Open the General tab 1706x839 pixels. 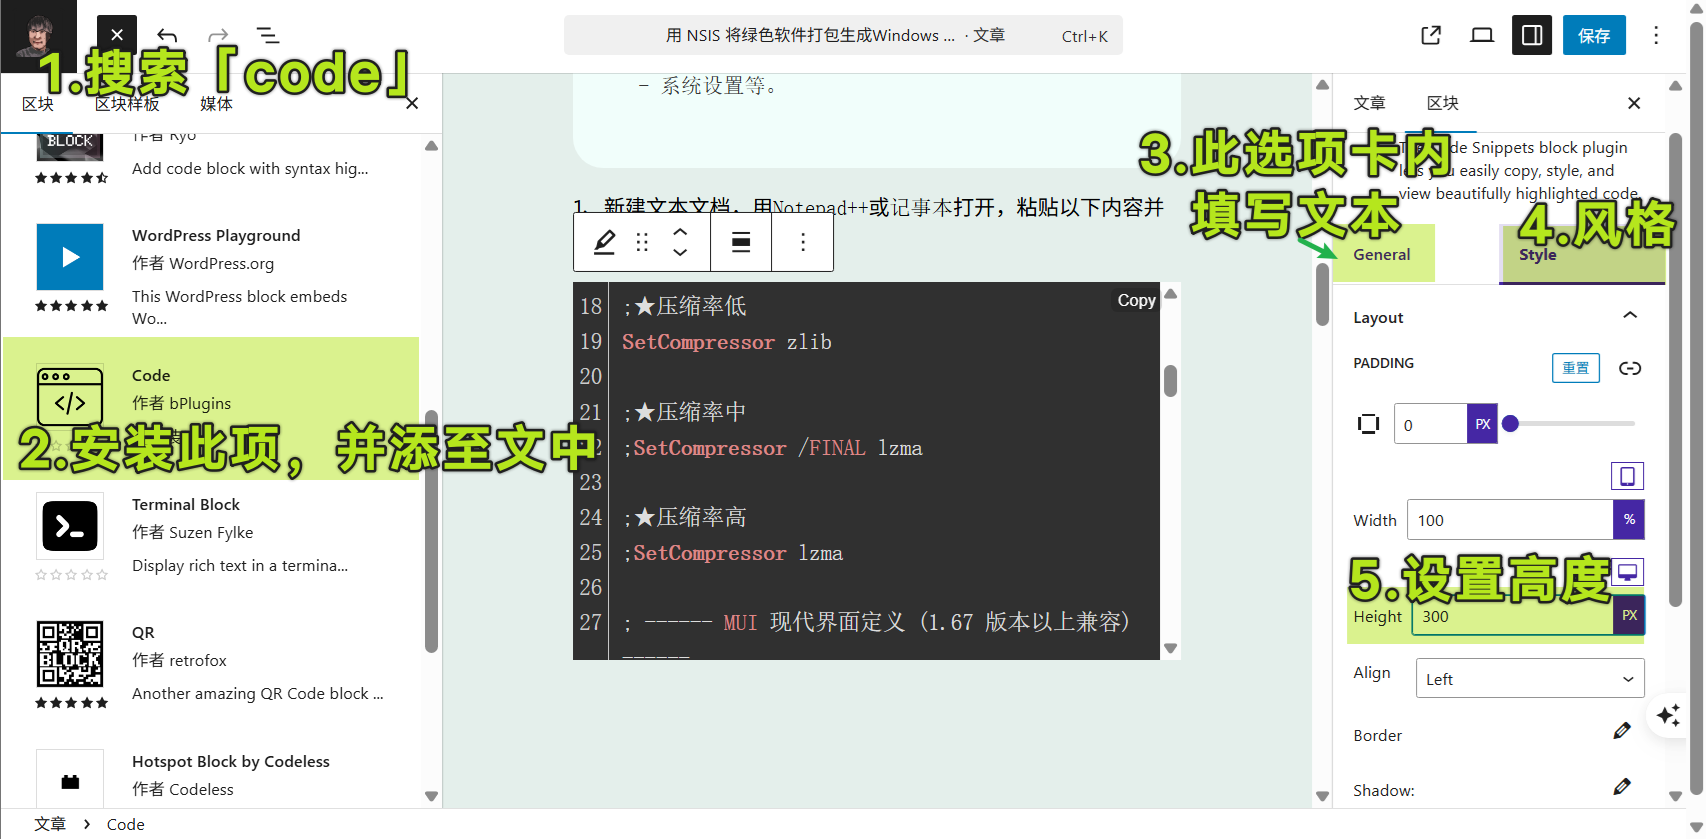[1383, 254]
